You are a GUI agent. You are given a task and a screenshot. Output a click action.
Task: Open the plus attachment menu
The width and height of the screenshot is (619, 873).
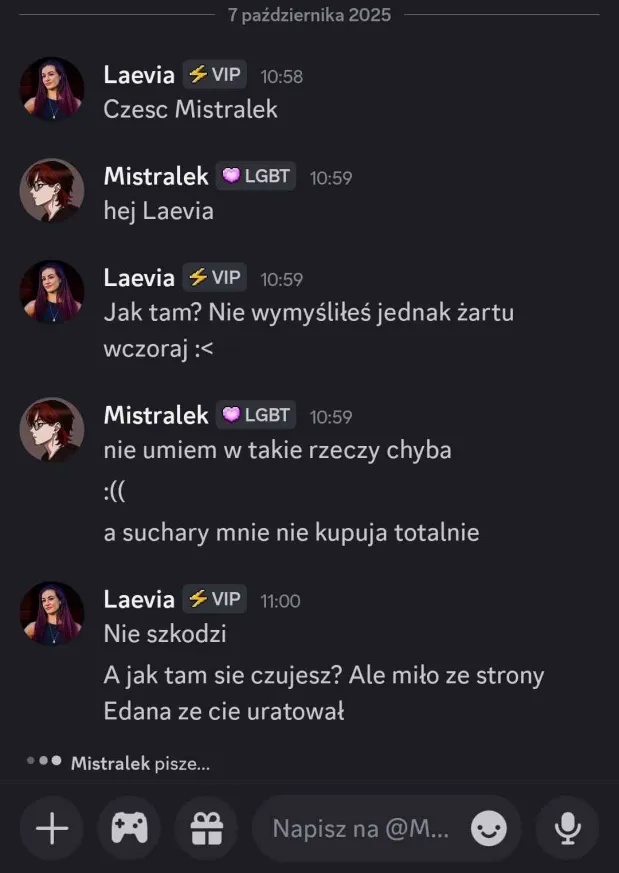52,828
